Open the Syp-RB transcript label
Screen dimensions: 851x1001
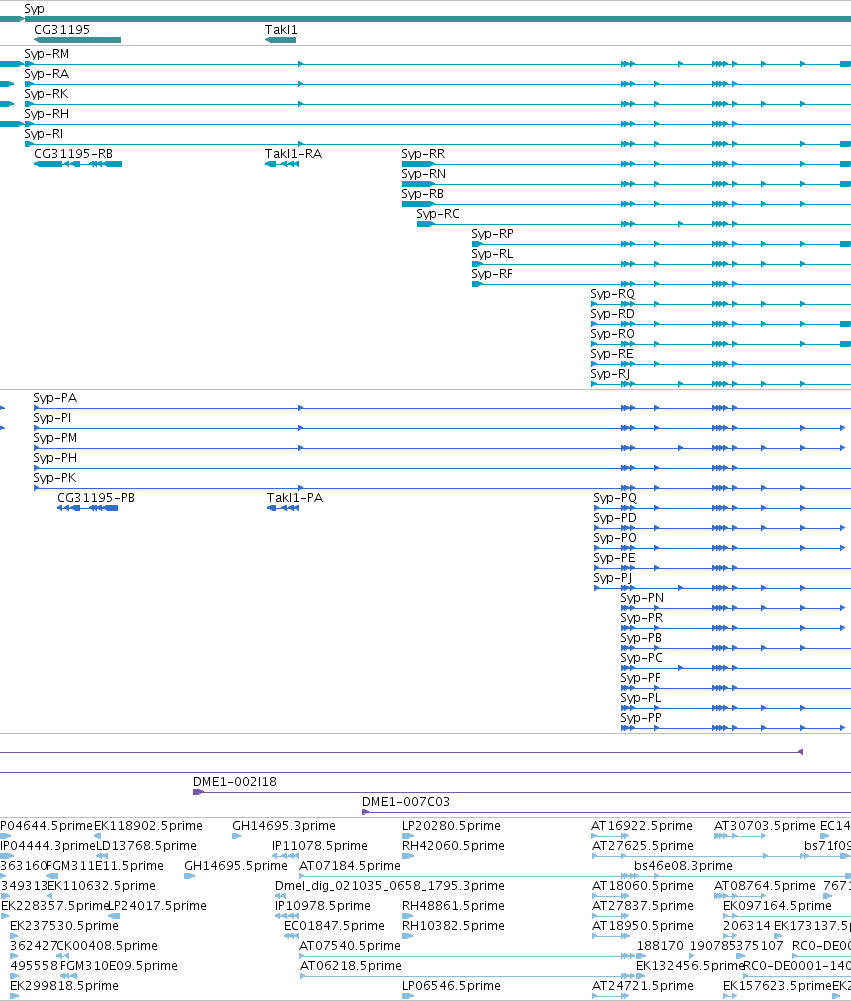pos(423,193)
